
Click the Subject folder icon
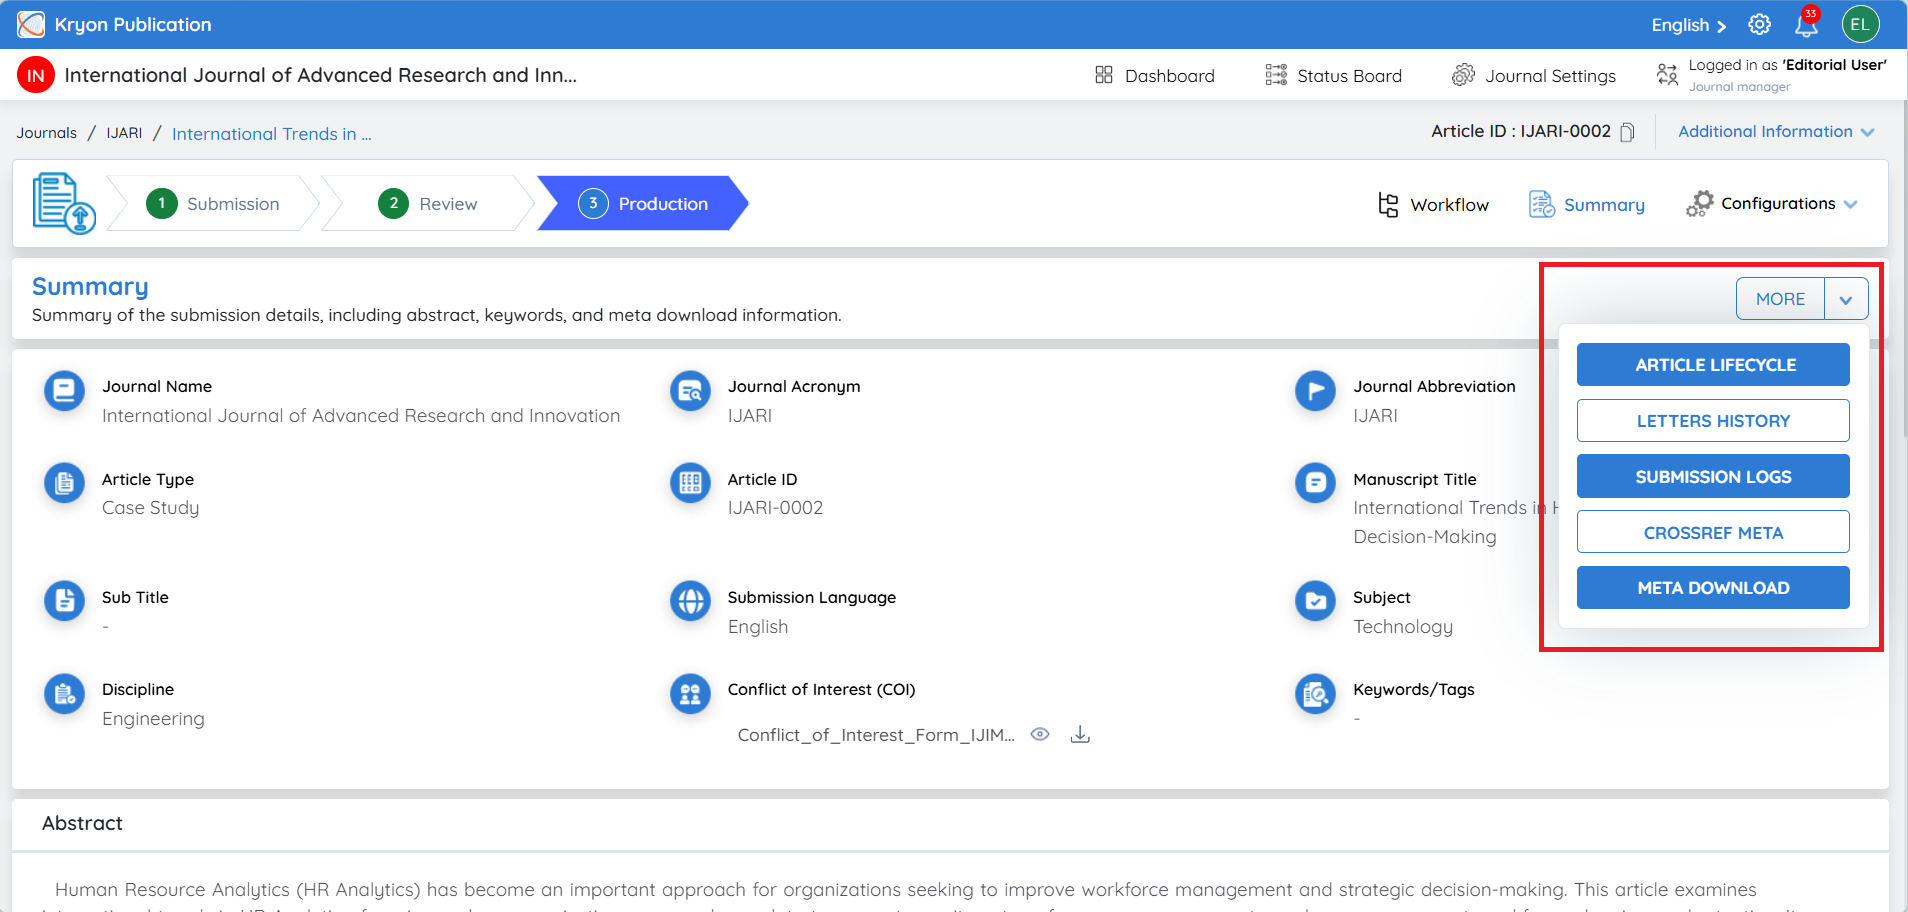[x=1316, y=601]
